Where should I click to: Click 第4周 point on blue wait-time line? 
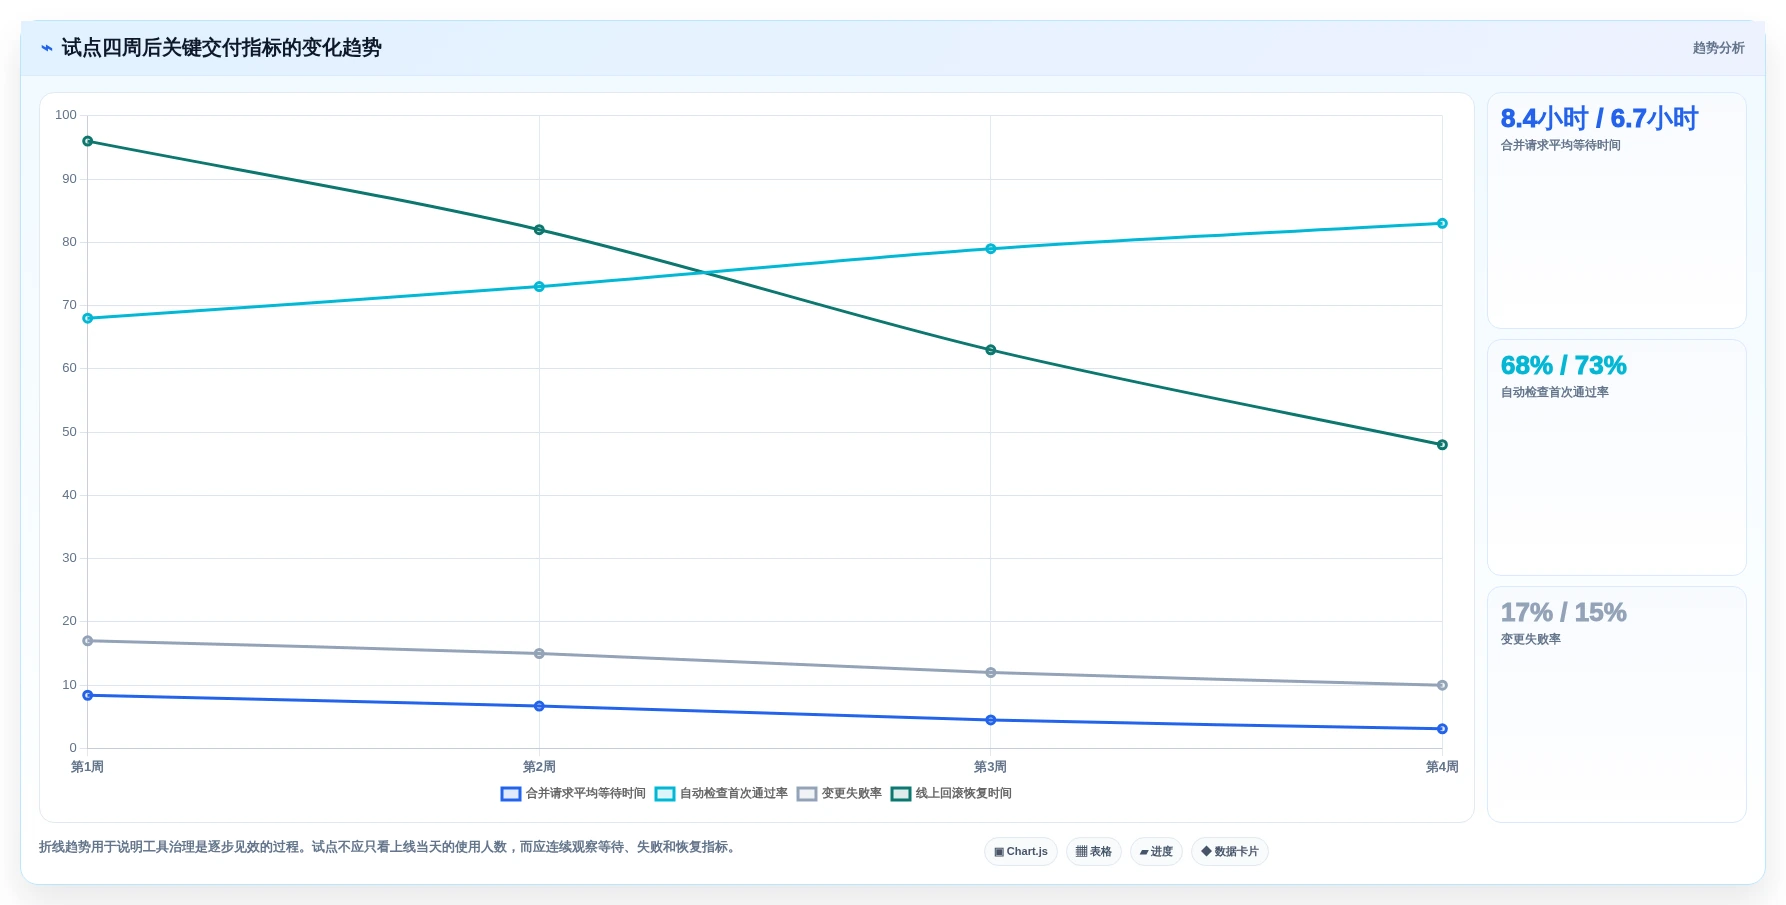point(1442,729)
